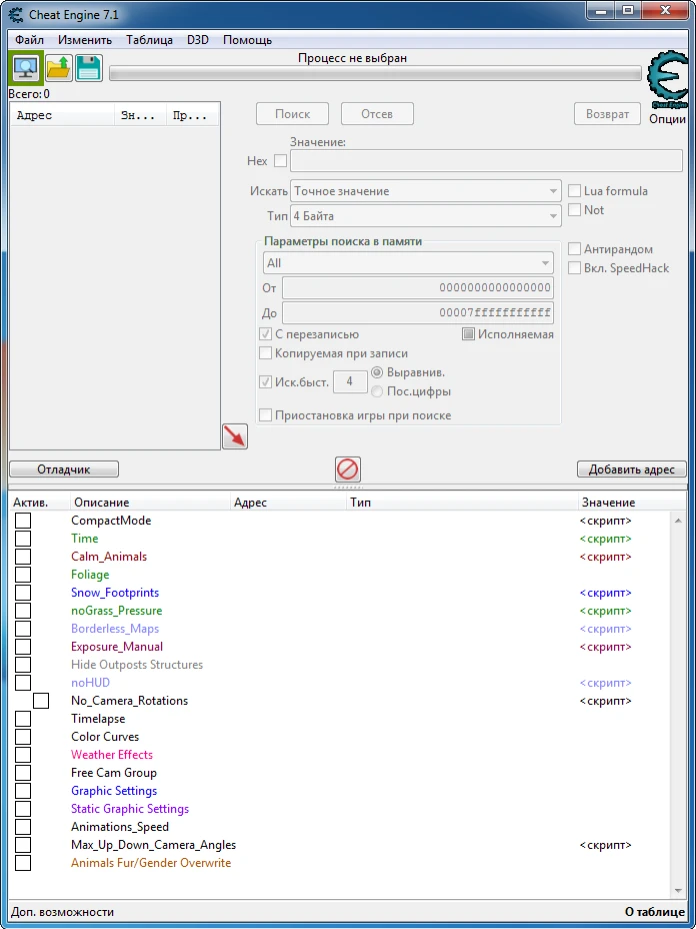
Task: Open the process list icon
Action: [26, 67]
